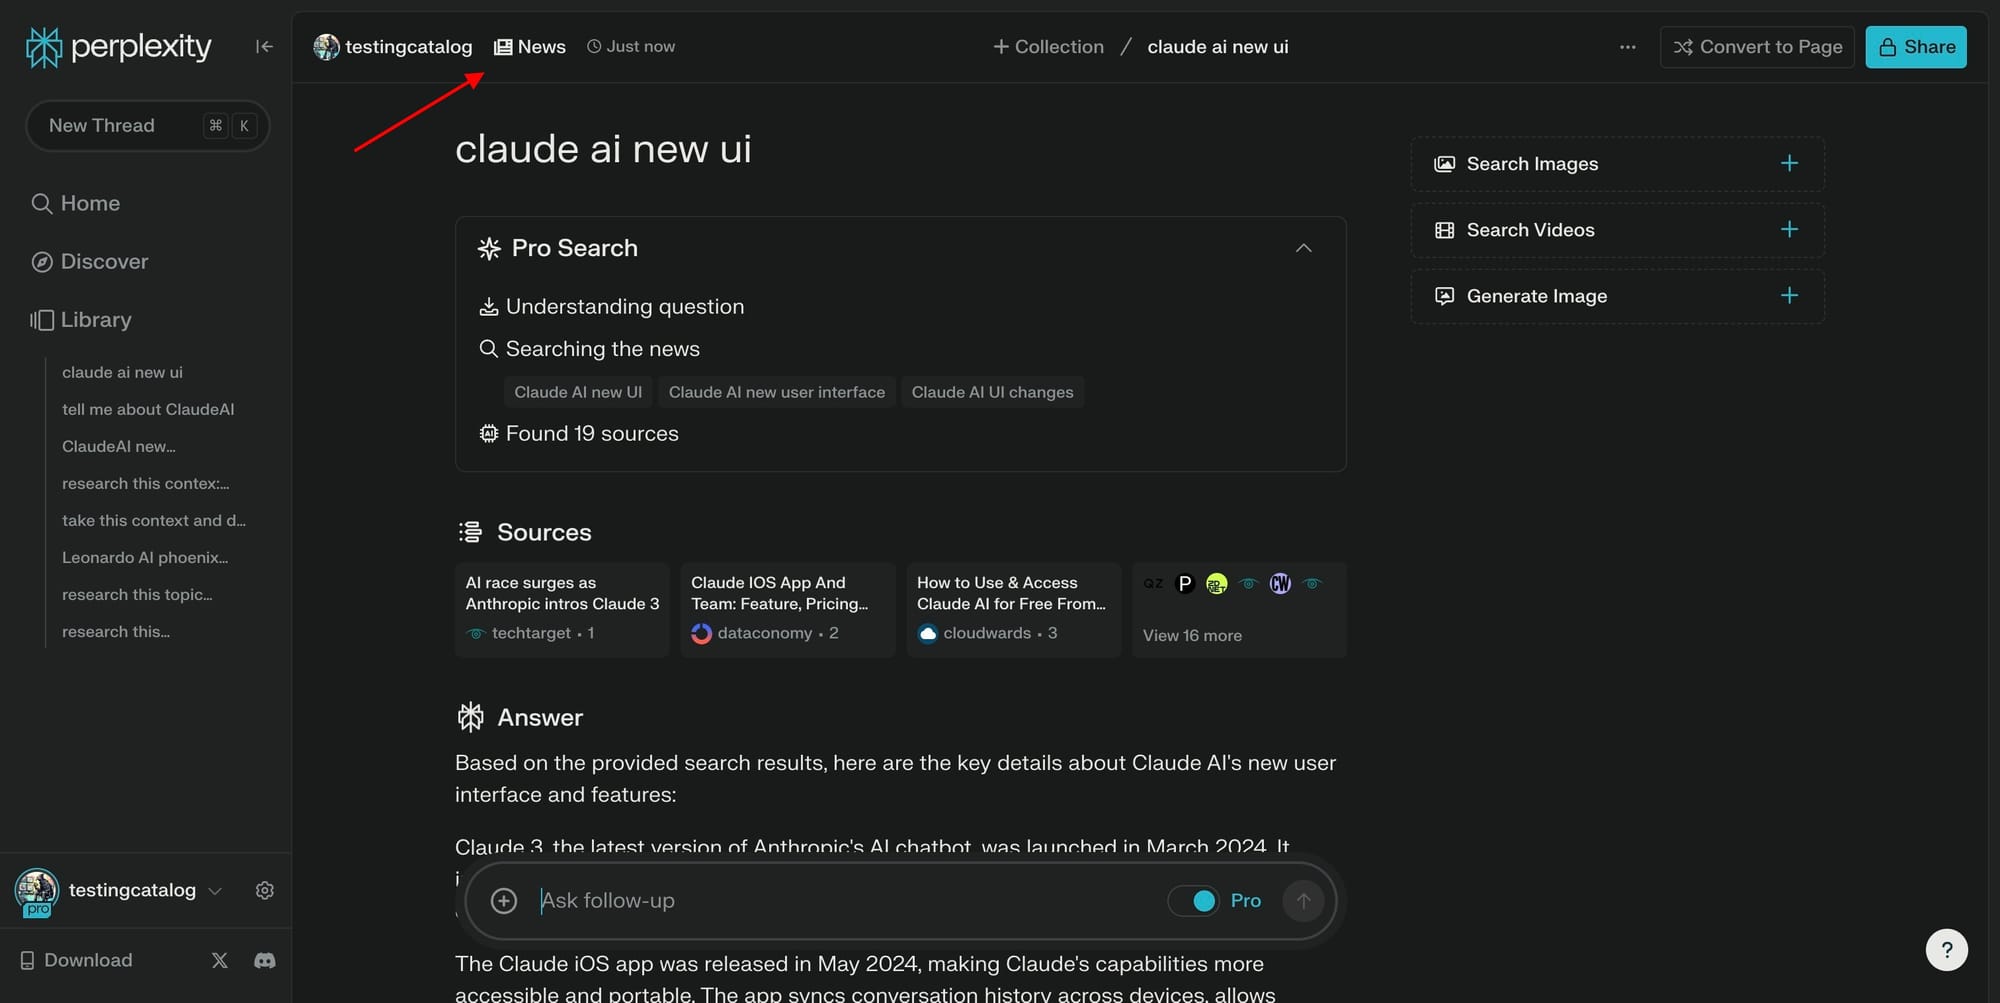Click 'Claude AI new user interface' query chip
This screenshot has height=1003, width=2000.
tap(777, 392)
